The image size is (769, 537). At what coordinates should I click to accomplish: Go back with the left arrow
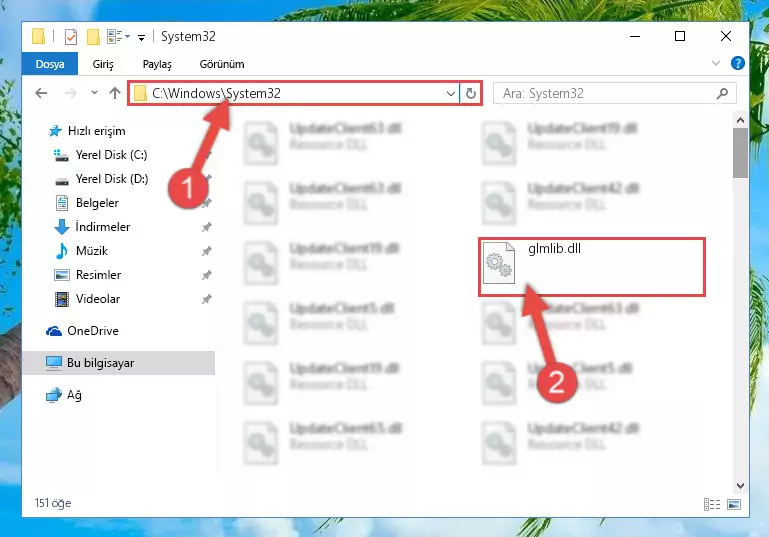pos(41,93)
